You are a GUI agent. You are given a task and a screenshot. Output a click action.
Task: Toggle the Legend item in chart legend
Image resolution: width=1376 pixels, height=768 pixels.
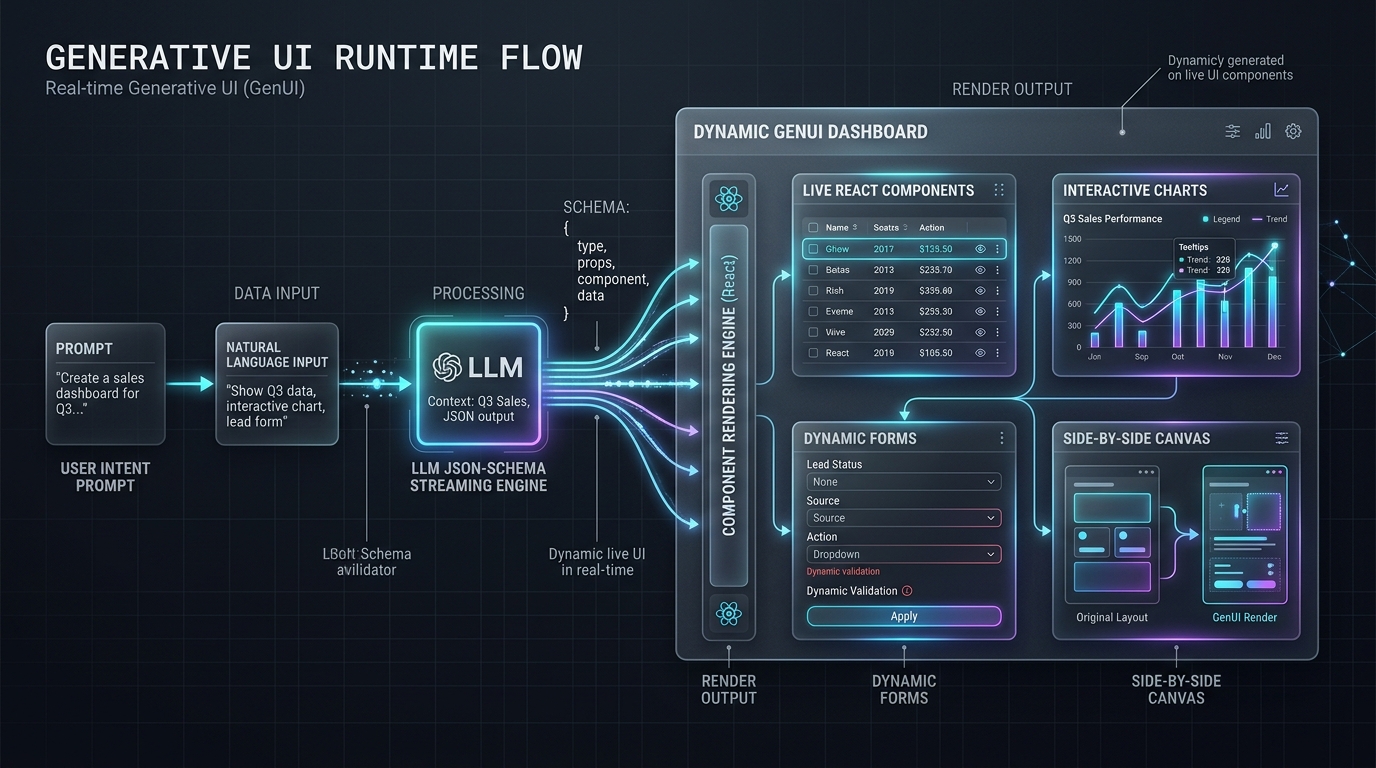click(1220, 219)
